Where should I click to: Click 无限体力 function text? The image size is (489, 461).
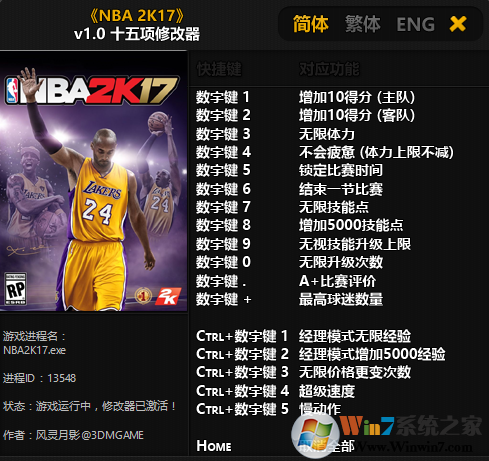pos(327,134)
